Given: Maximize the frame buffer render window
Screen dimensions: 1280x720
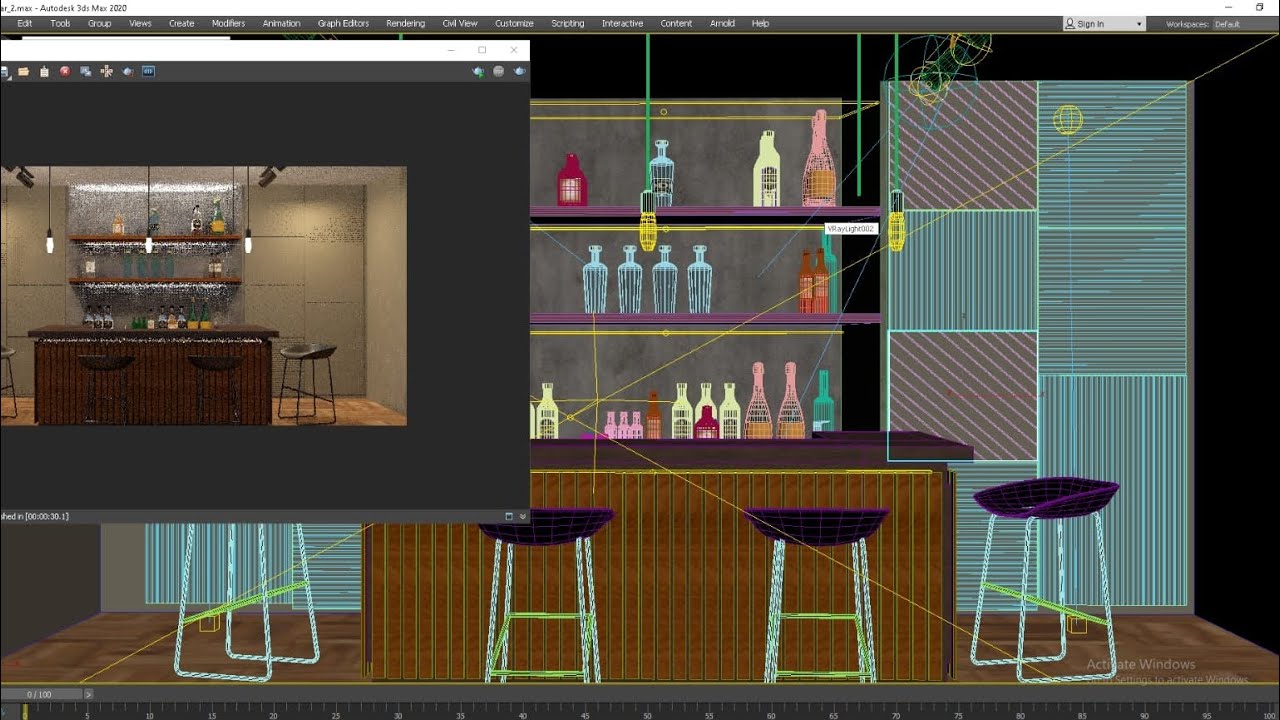Looking at the screenshot, I should coord(482,50).
